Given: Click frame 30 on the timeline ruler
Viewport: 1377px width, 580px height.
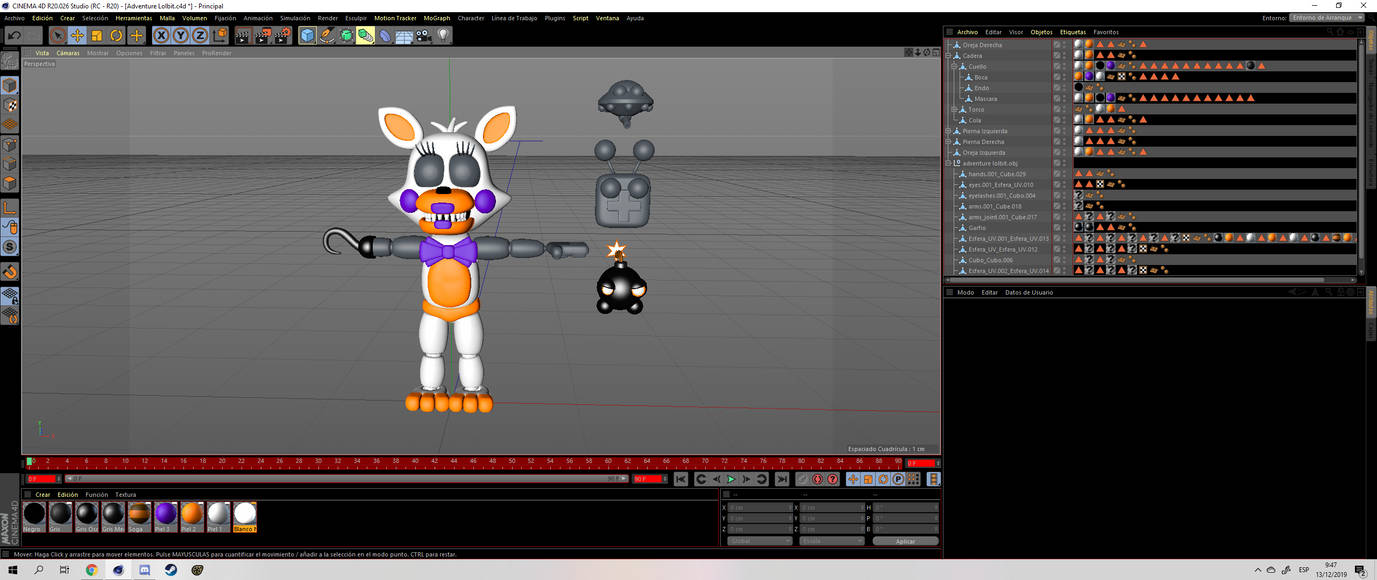Looking at the screenshot, I should [319, 462].
